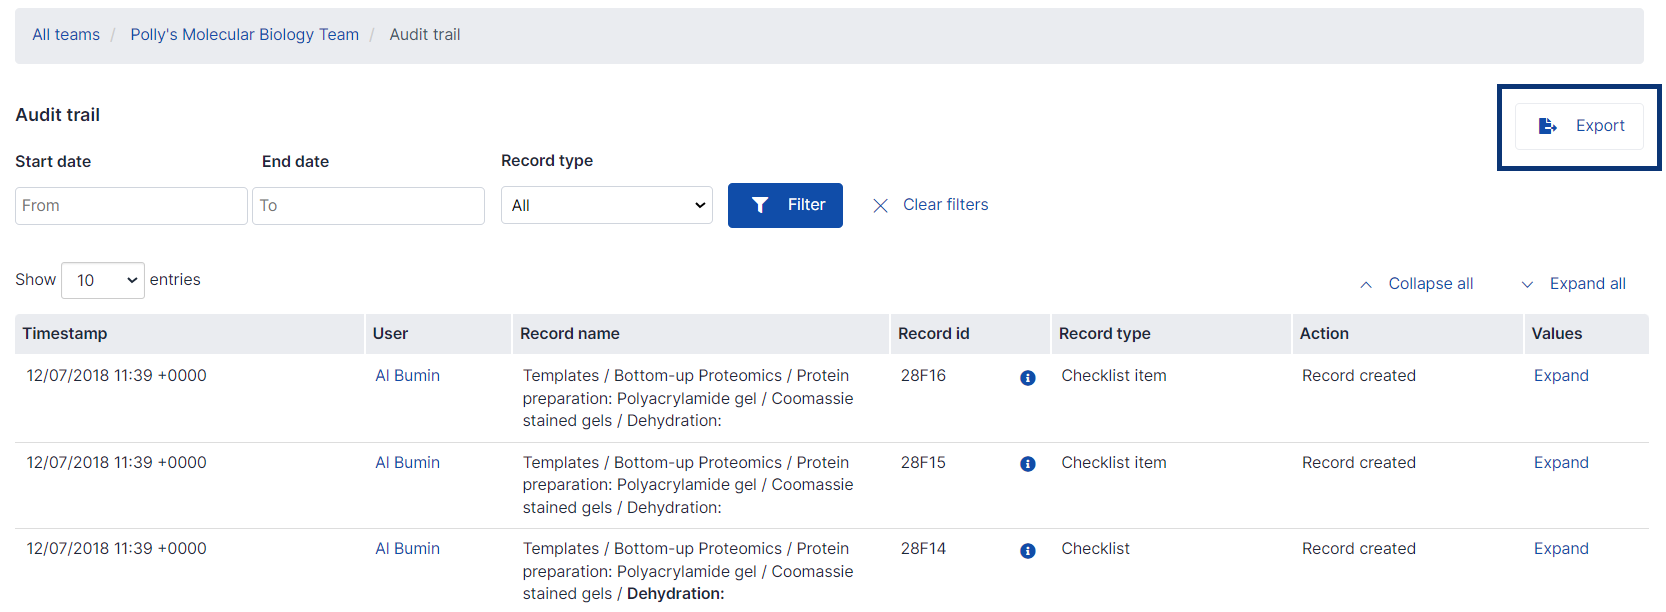Click info icon beside record 28F16
Image resolution: width=1666 pixels, height=612 pixels.
pyautogui.click(x=1027, y=378)
